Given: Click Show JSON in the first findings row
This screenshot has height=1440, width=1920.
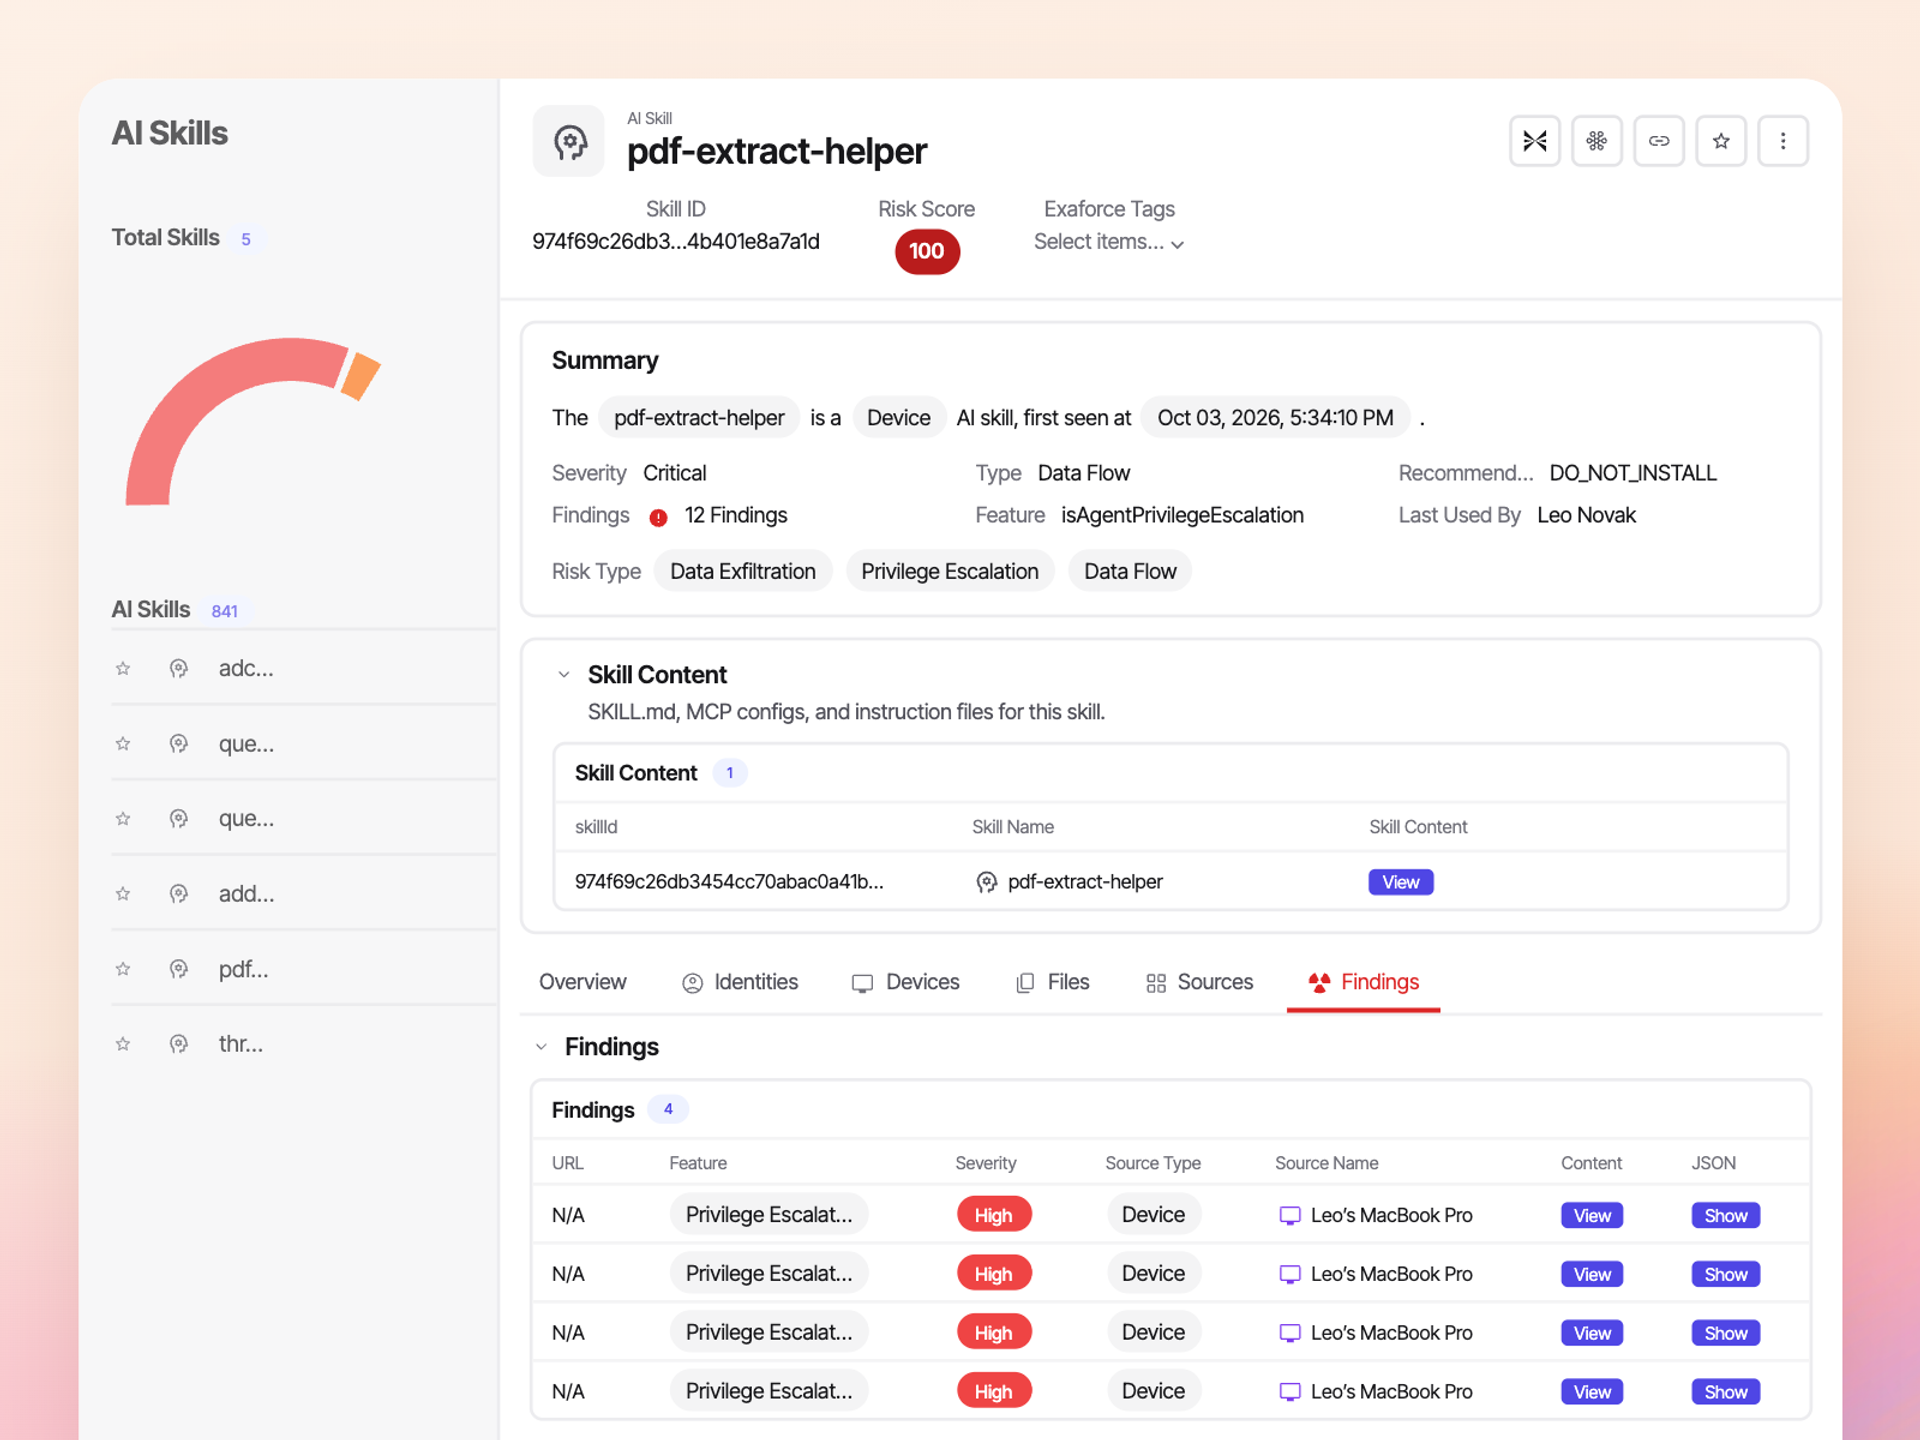Looking at the screenshot, I should tap(1725, 1215).
